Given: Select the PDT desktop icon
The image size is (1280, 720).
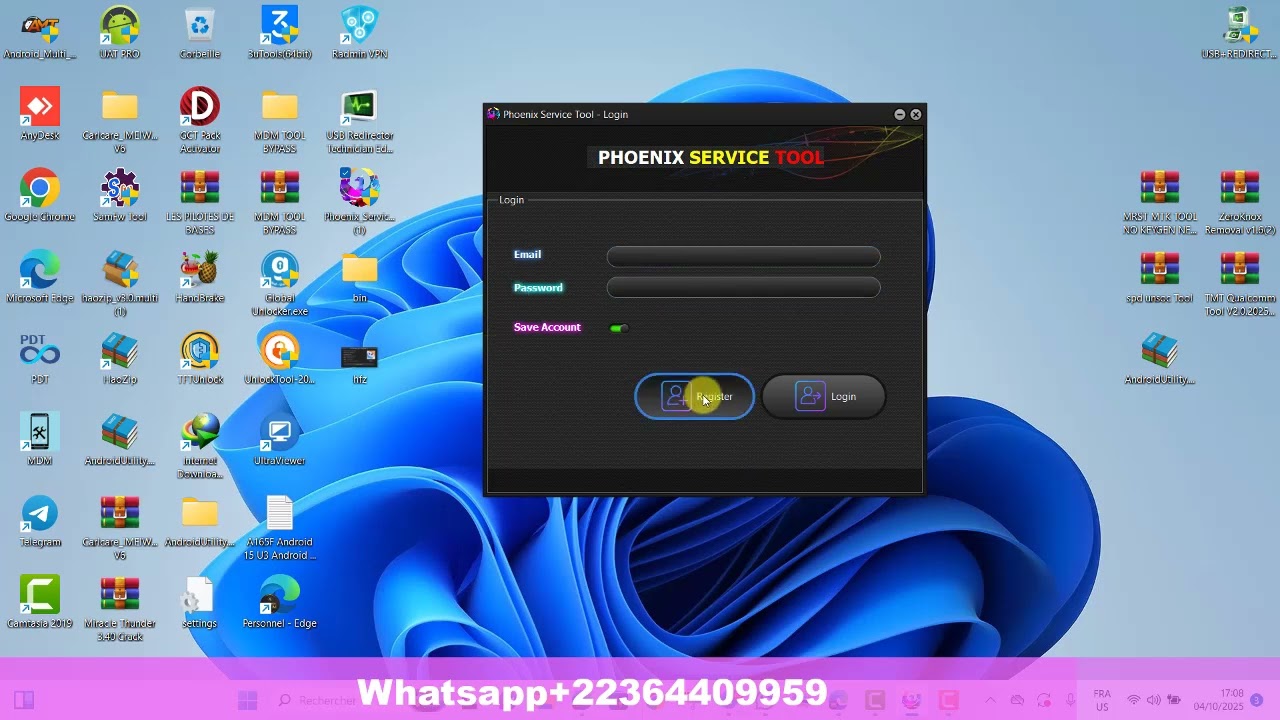Looking at the screenshot, I should click(40, 358).
